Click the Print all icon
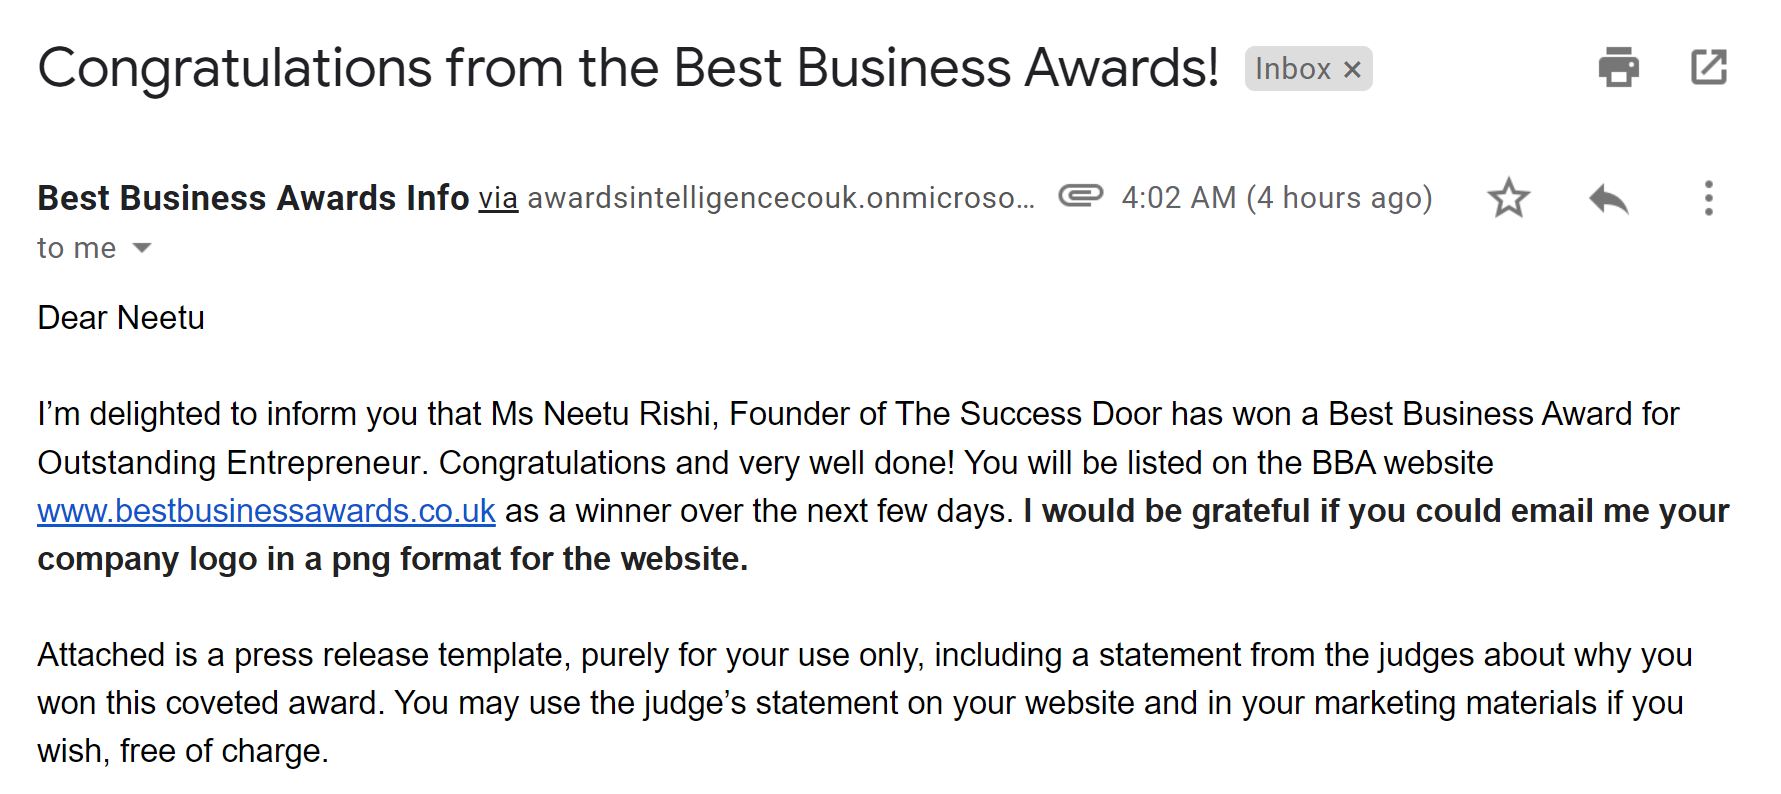1781x794 pixels. (1618, 68)
